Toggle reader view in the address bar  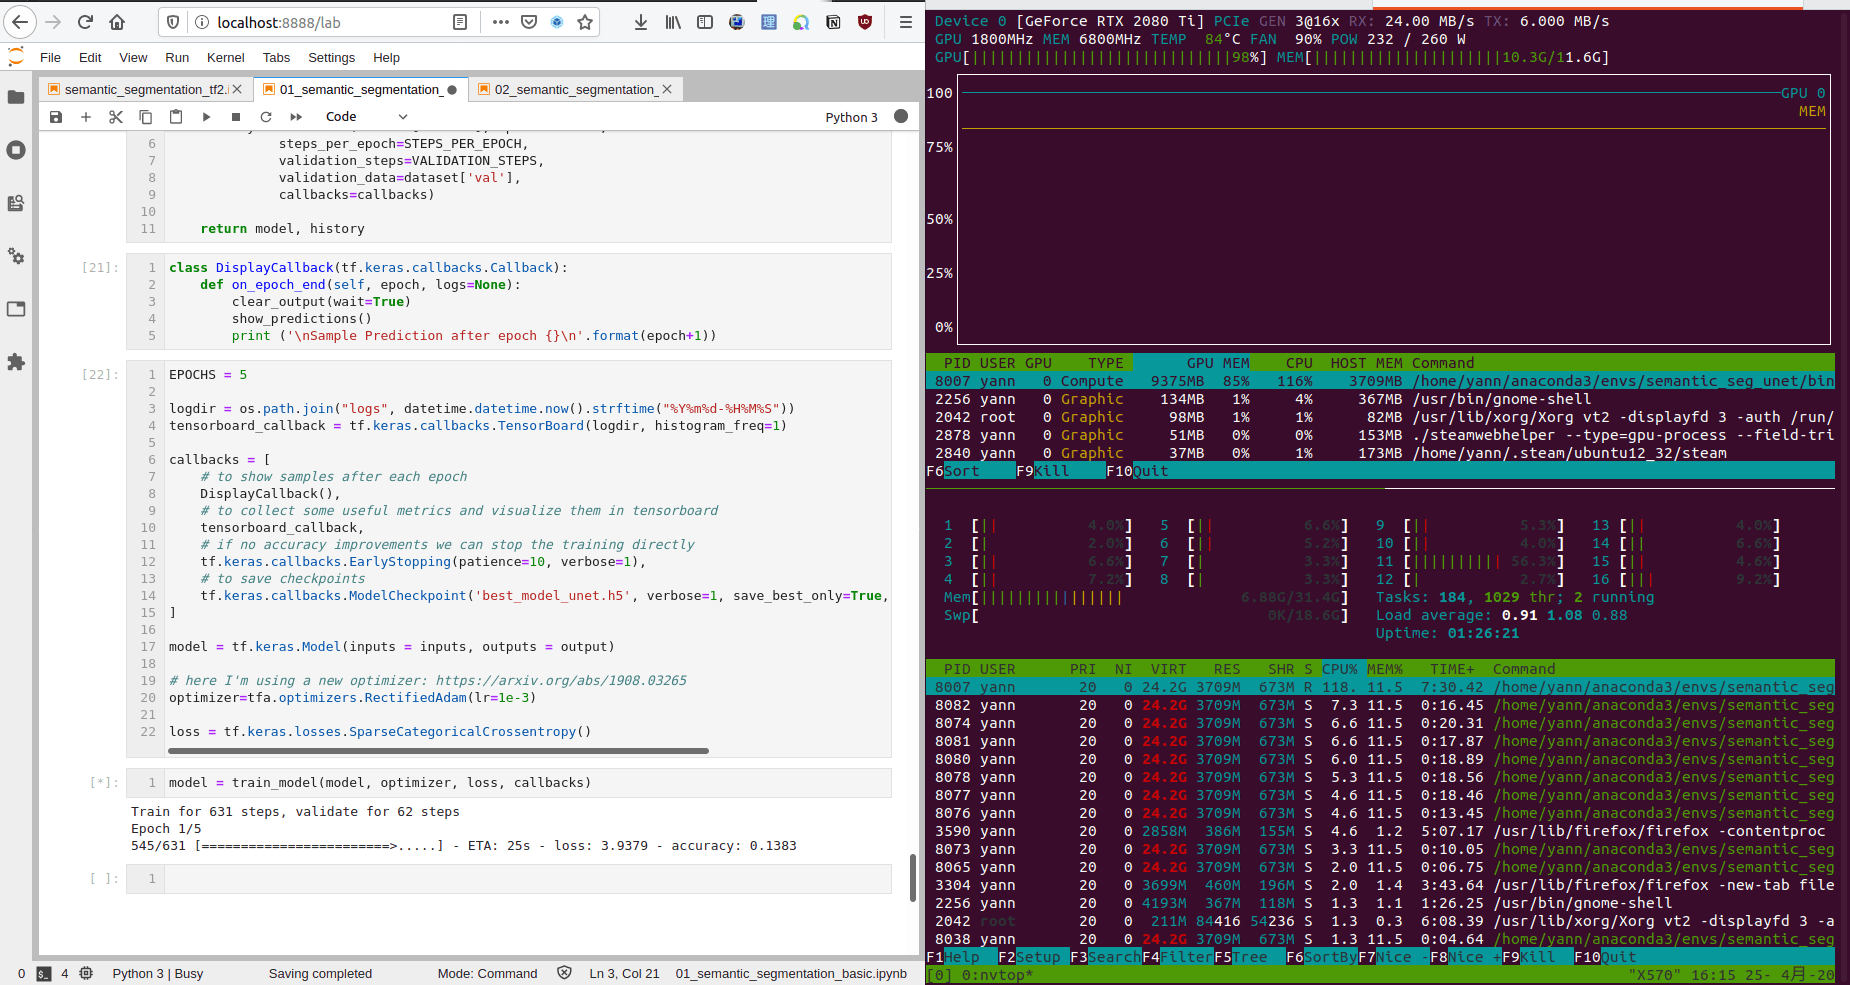click(x=460, y=22)
